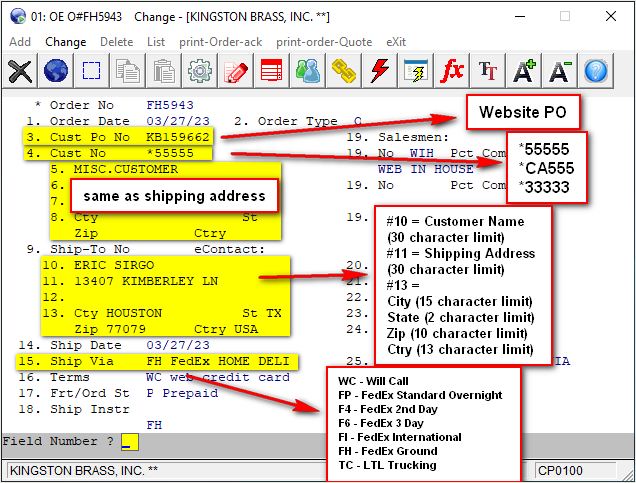Open the red calendar table icon

271,71
